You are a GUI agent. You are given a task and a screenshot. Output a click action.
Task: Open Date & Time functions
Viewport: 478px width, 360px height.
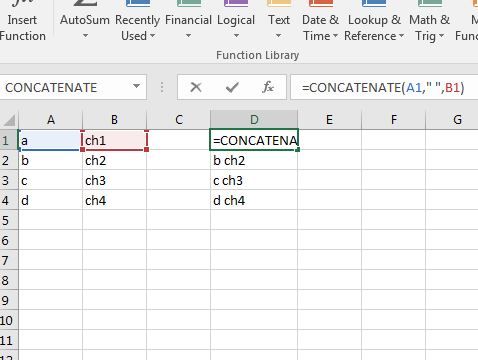pyautogui.click(x=320, y=21)
